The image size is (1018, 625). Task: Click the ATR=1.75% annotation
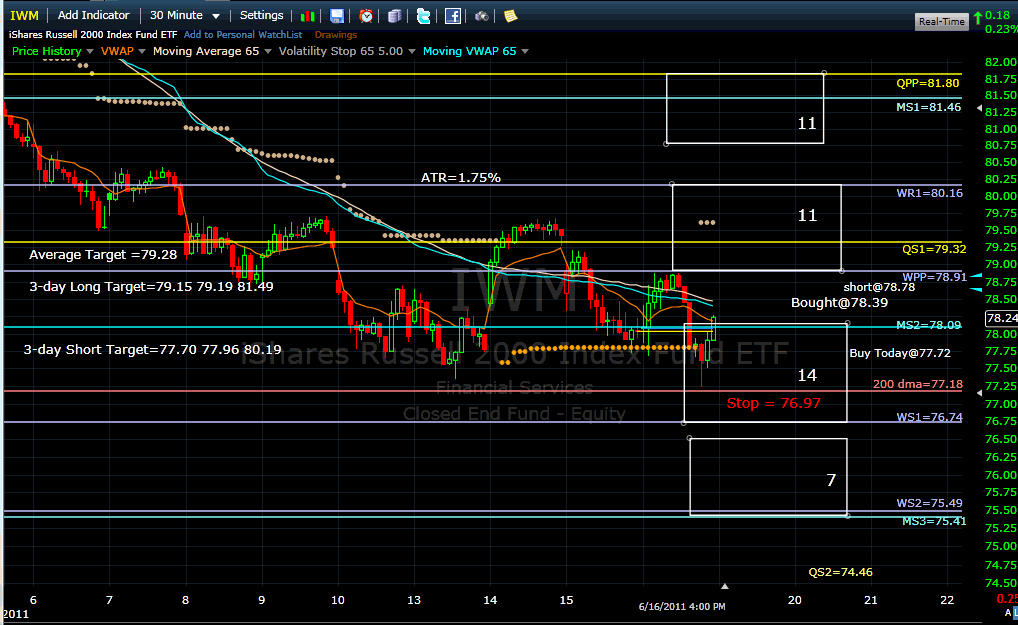(461, 177)
